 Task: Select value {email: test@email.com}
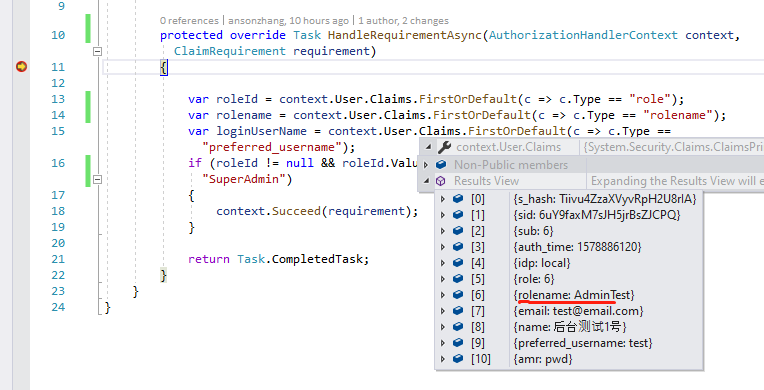[578, 311]
